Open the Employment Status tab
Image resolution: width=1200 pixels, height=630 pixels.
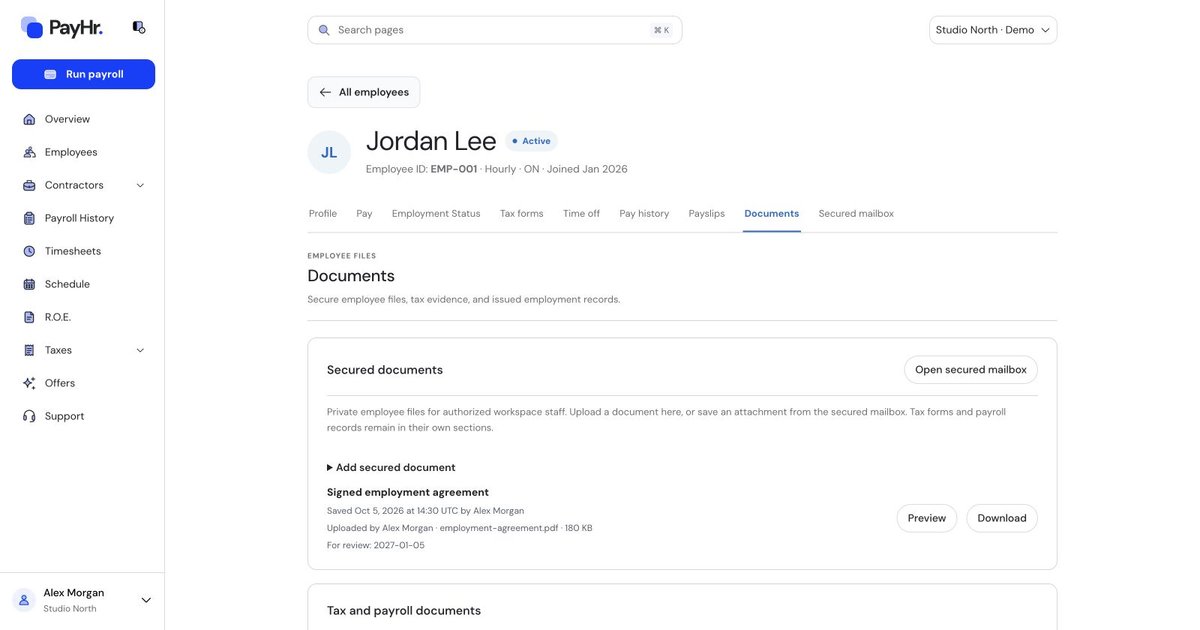click(436, 213)
